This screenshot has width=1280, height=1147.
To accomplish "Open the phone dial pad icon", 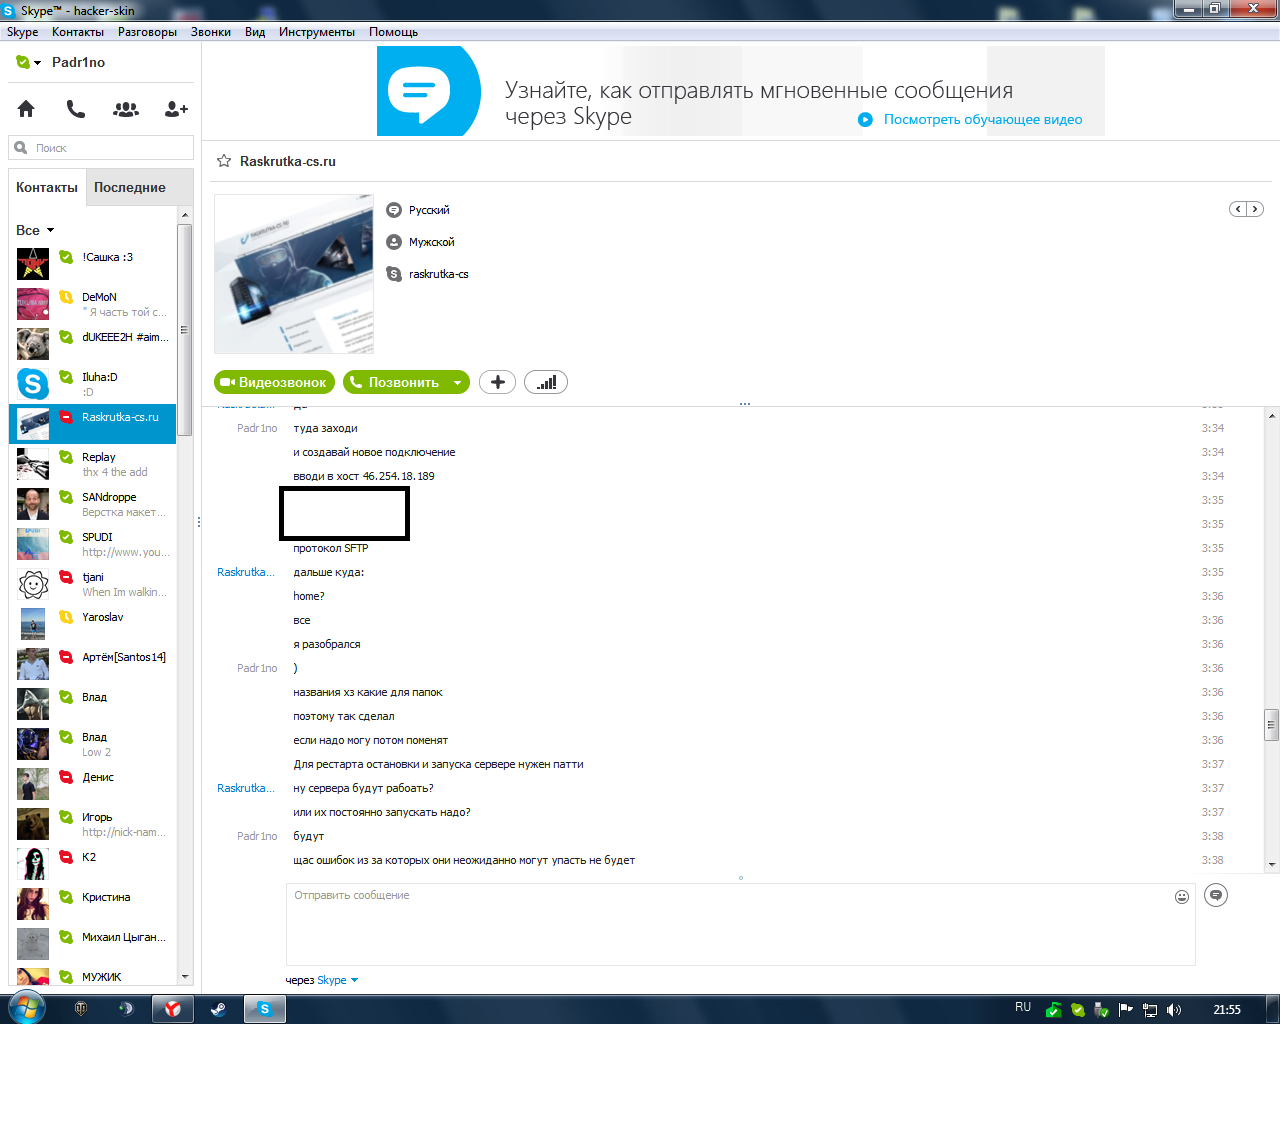I will pos(76,108).
